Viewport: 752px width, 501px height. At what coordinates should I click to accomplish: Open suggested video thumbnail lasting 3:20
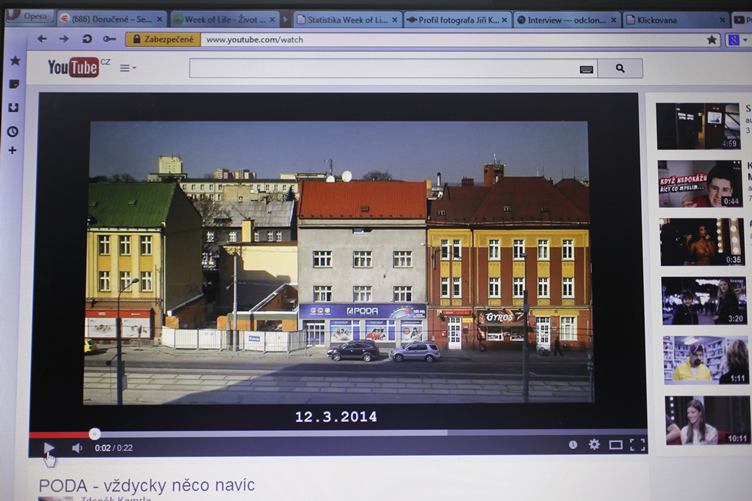(x=704, y=301)
